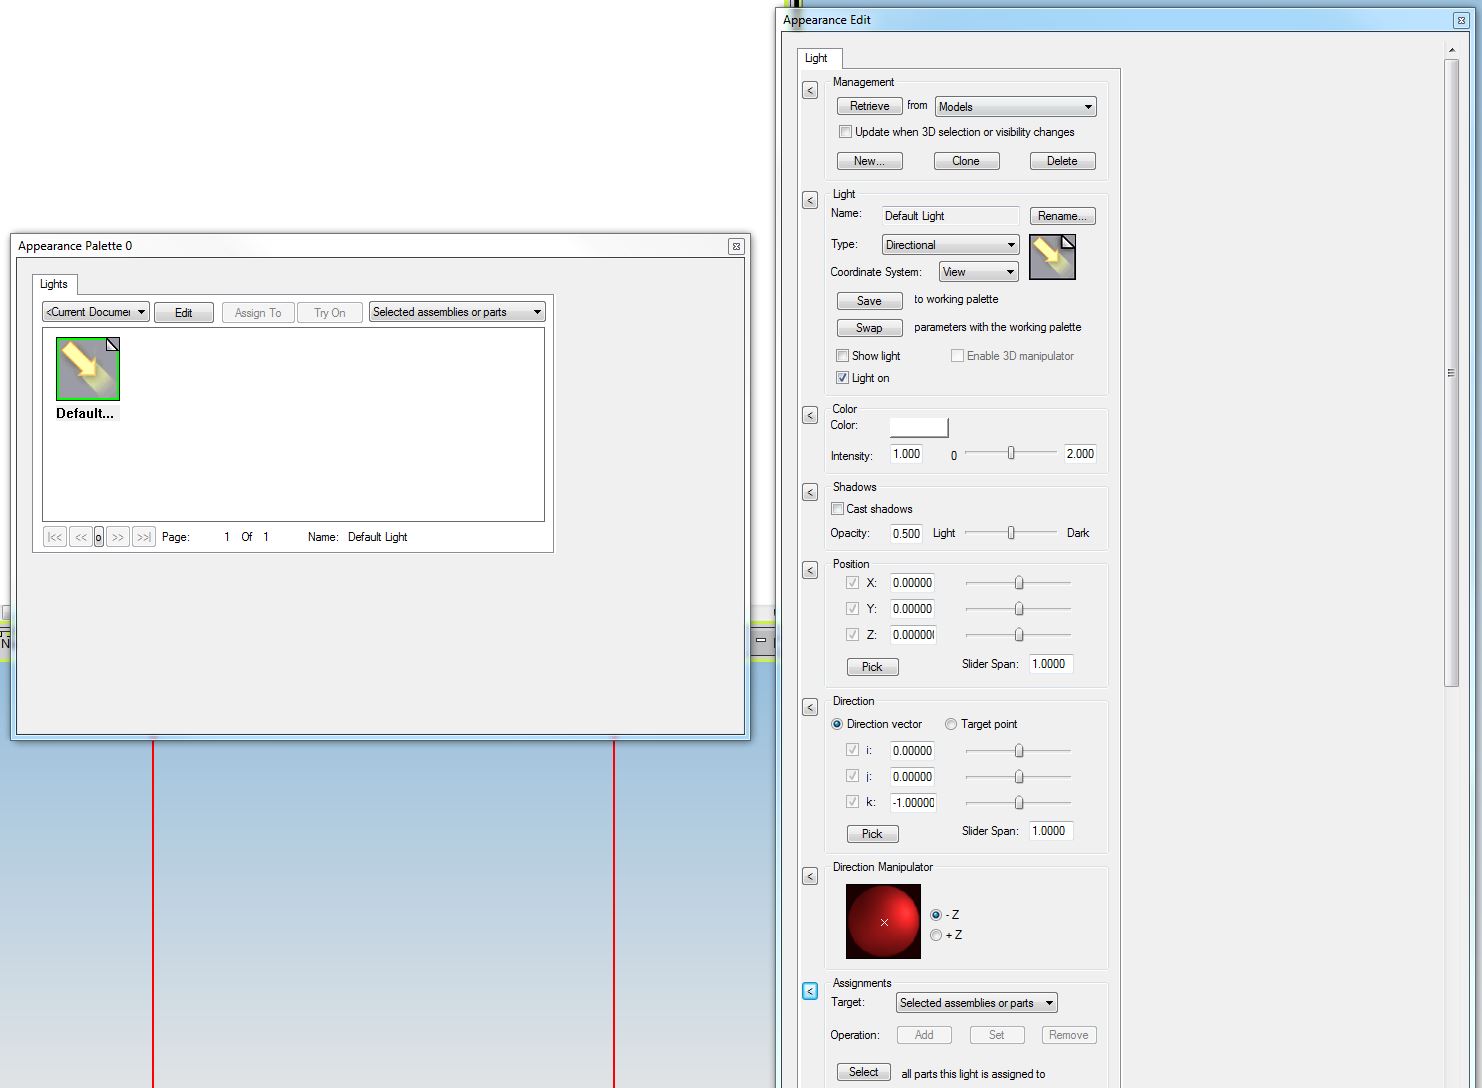The height and width of the screenshot is (1088, 1482).
Task: Collapse the Direction Manipulator section arrow
Action: 810,876
